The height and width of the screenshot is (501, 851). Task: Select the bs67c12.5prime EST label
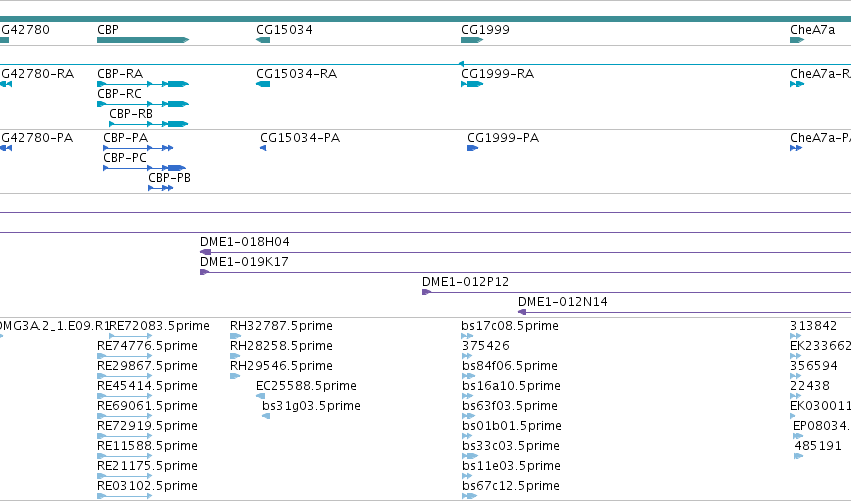(x=511, y=486)
